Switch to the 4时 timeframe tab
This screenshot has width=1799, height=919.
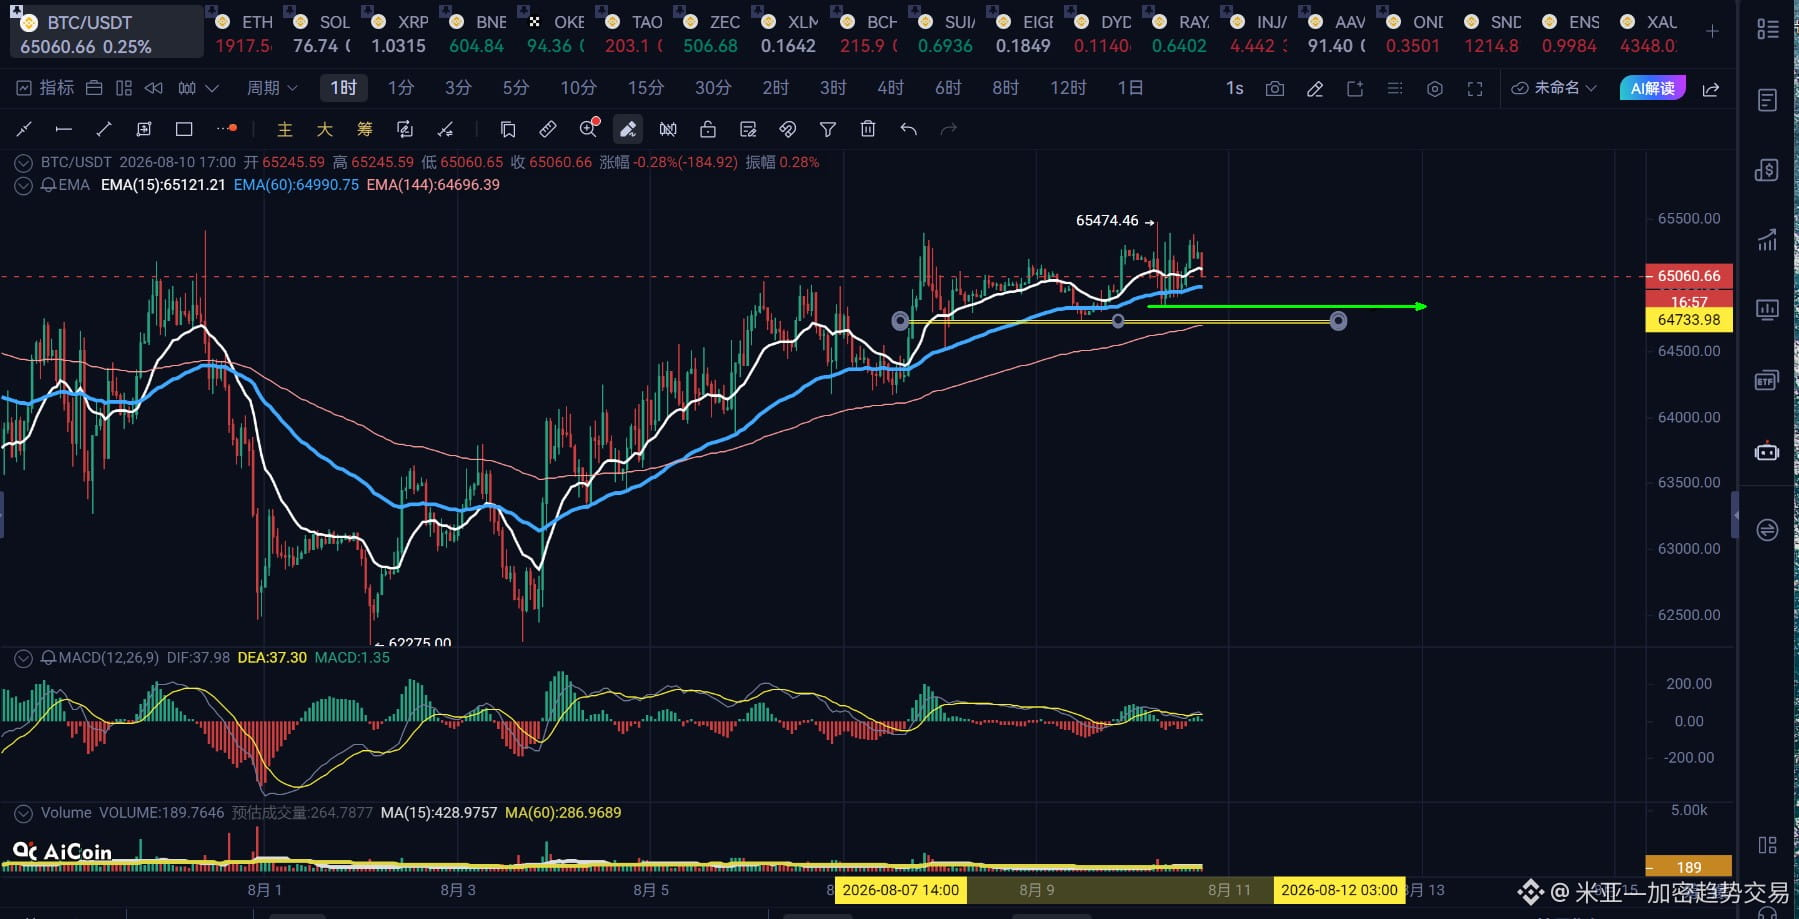pyautogui.click(x=890, y=88)
